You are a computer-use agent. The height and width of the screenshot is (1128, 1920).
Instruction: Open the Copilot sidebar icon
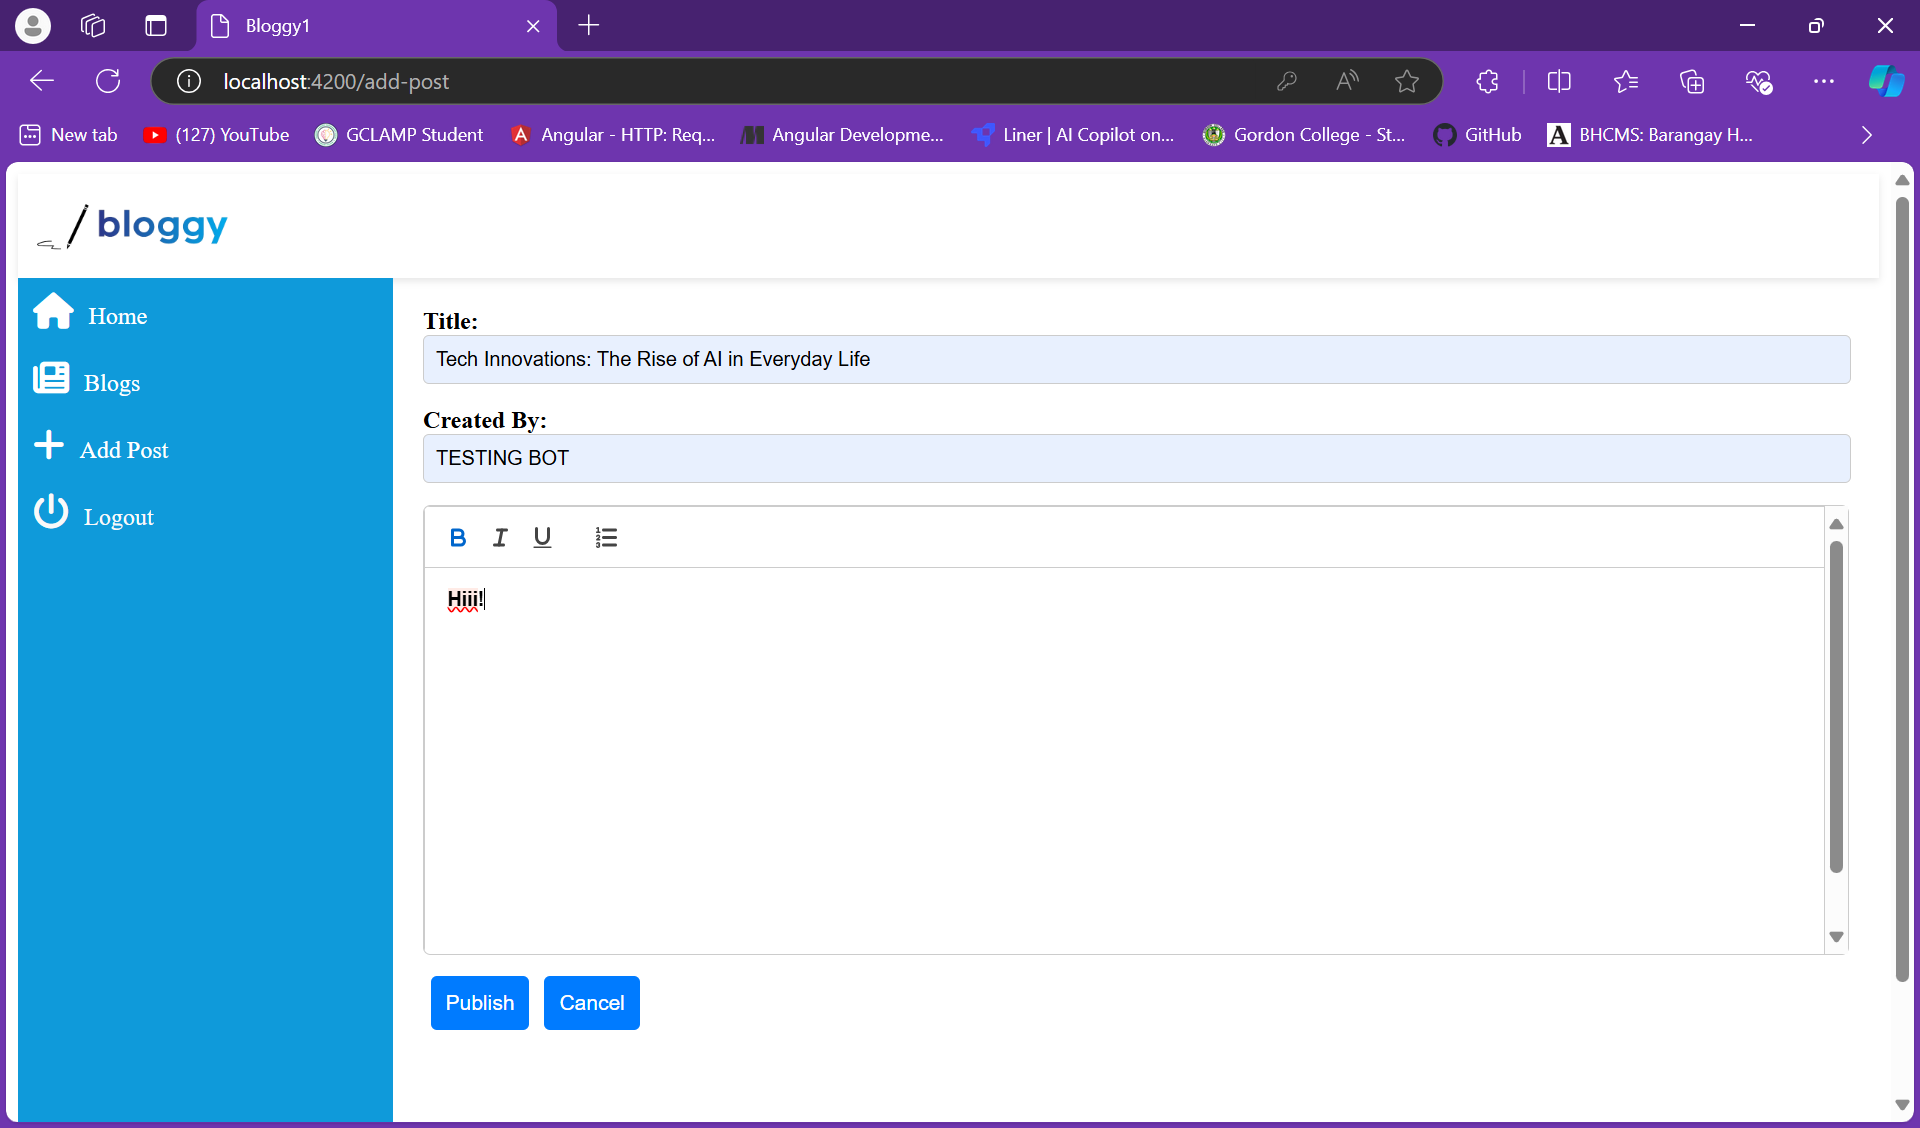click(x=1886, y=81)
